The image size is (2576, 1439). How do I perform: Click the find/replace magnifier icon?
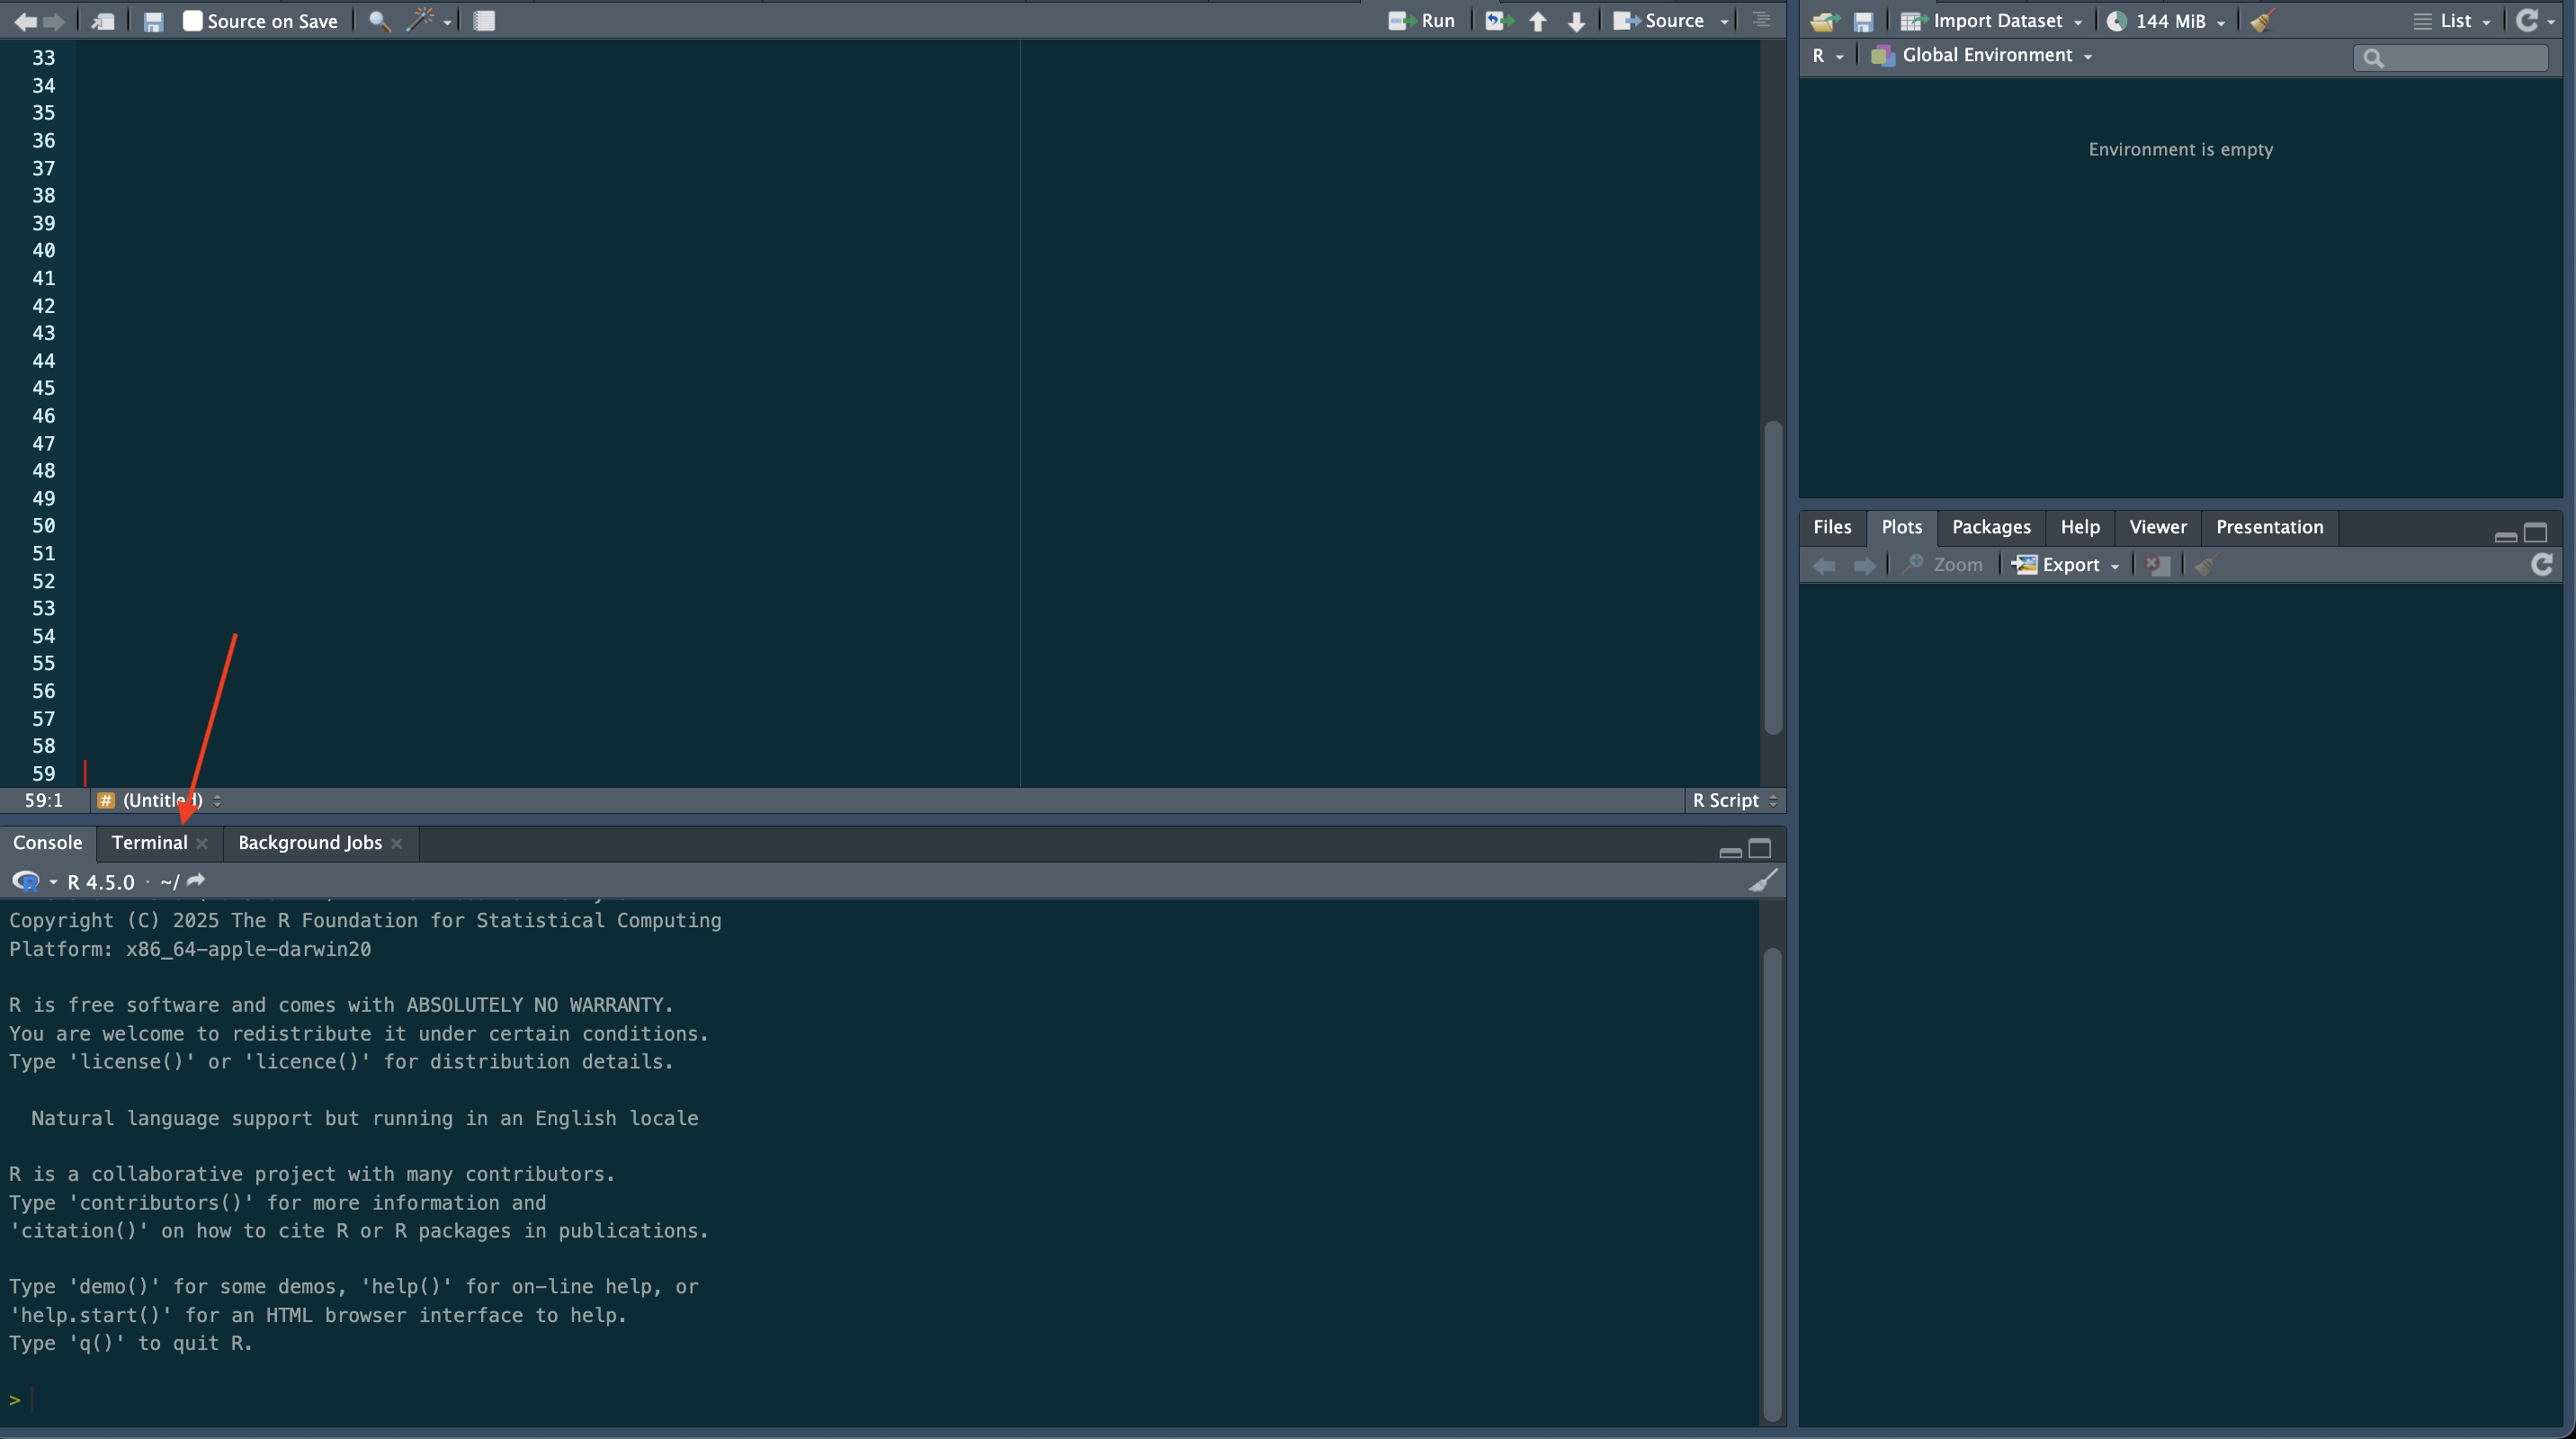click(379, 21)
